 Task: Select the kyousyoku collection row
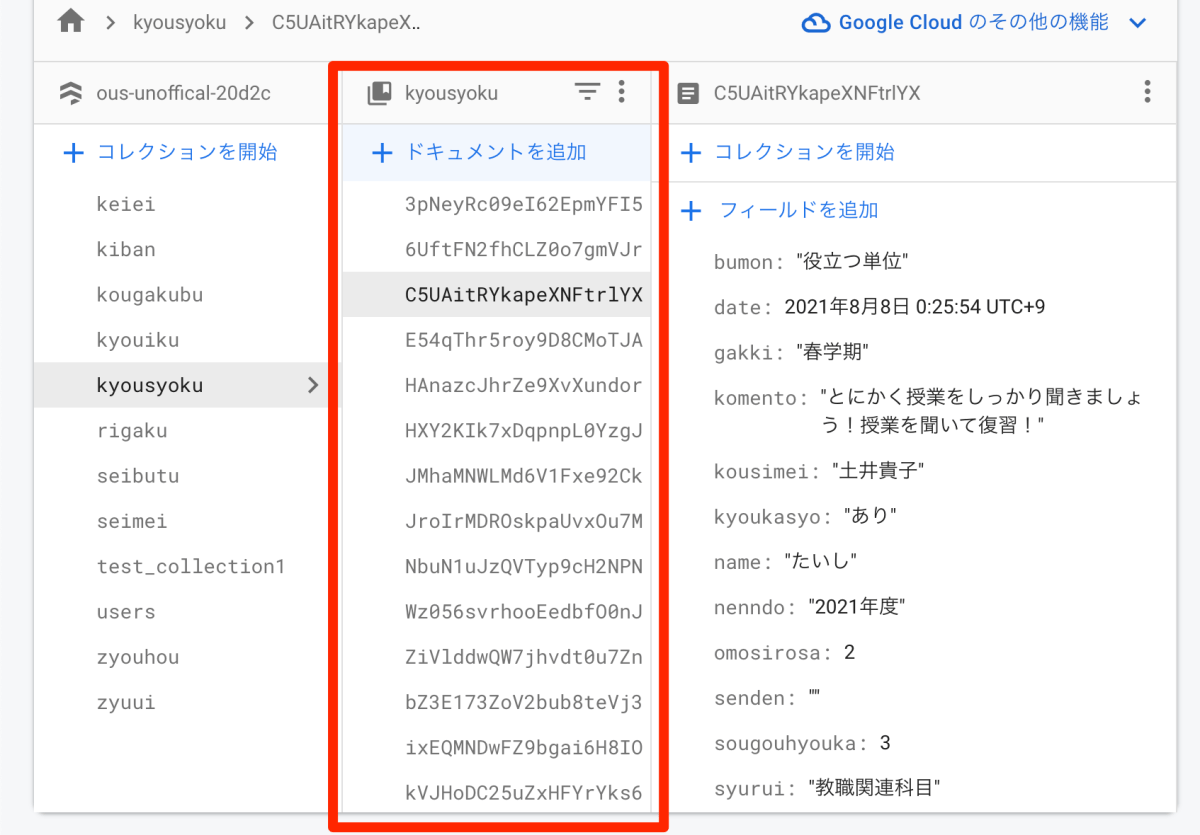[186, 385]
